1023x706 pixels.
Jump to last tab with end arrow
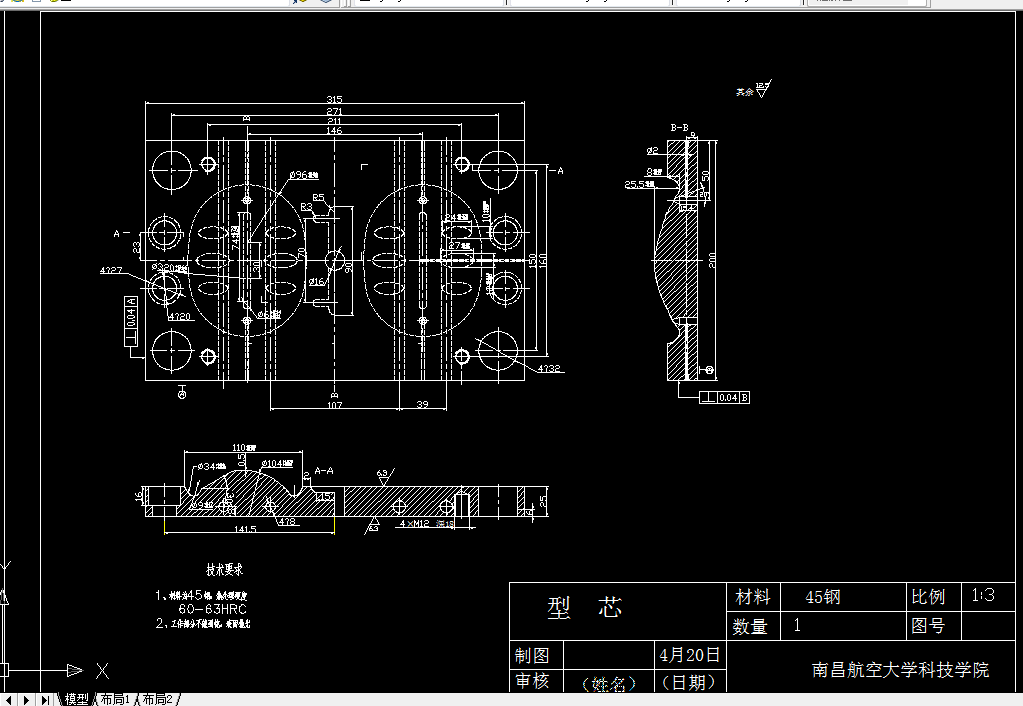click(x=44, y=699)
